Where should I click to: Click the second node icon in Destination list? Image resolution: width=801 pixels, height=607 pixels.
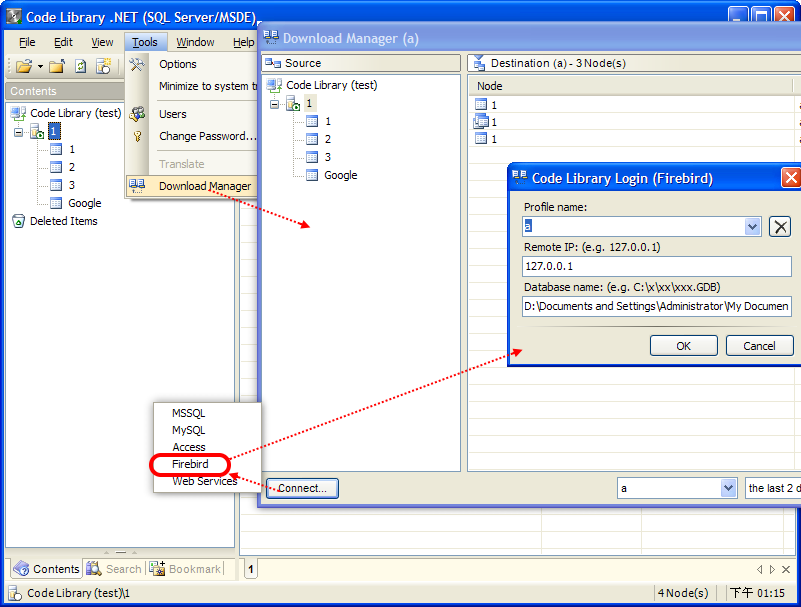click(x=481, y=122)
